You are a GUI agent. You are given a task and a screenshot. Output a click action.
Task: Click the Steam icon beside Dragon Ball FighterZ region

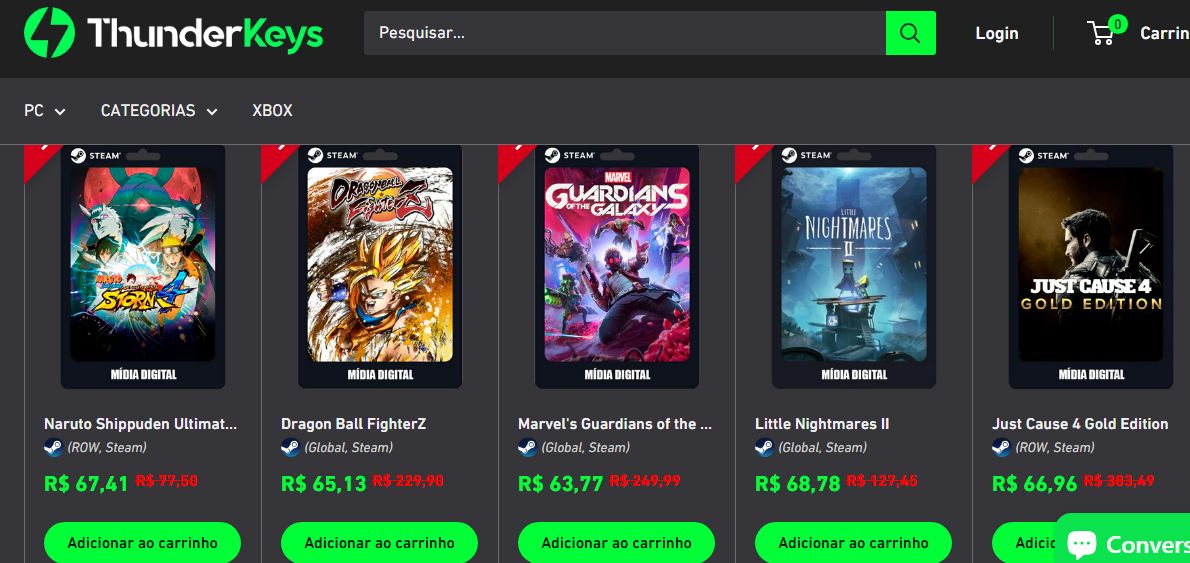click(x=290, y=447)
